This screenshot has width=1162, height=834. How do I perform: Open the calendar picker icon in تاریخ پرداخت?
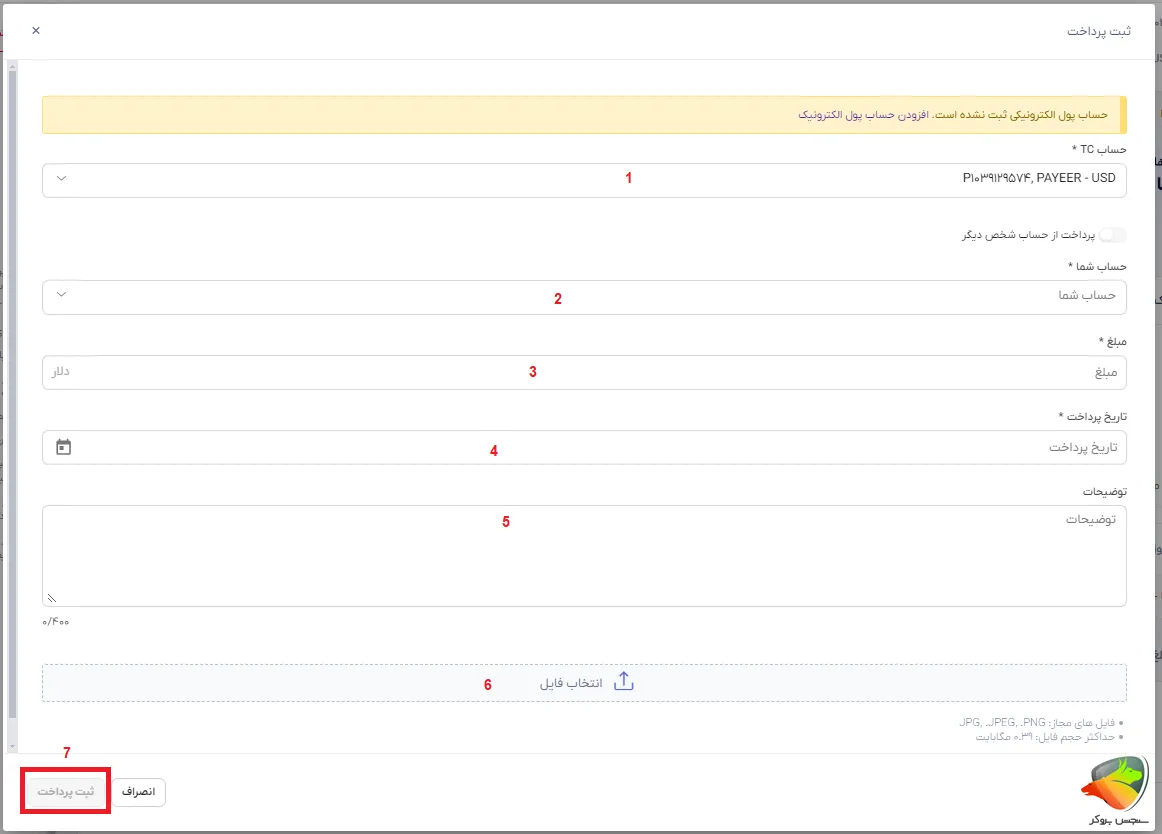[x=64, y=447]
